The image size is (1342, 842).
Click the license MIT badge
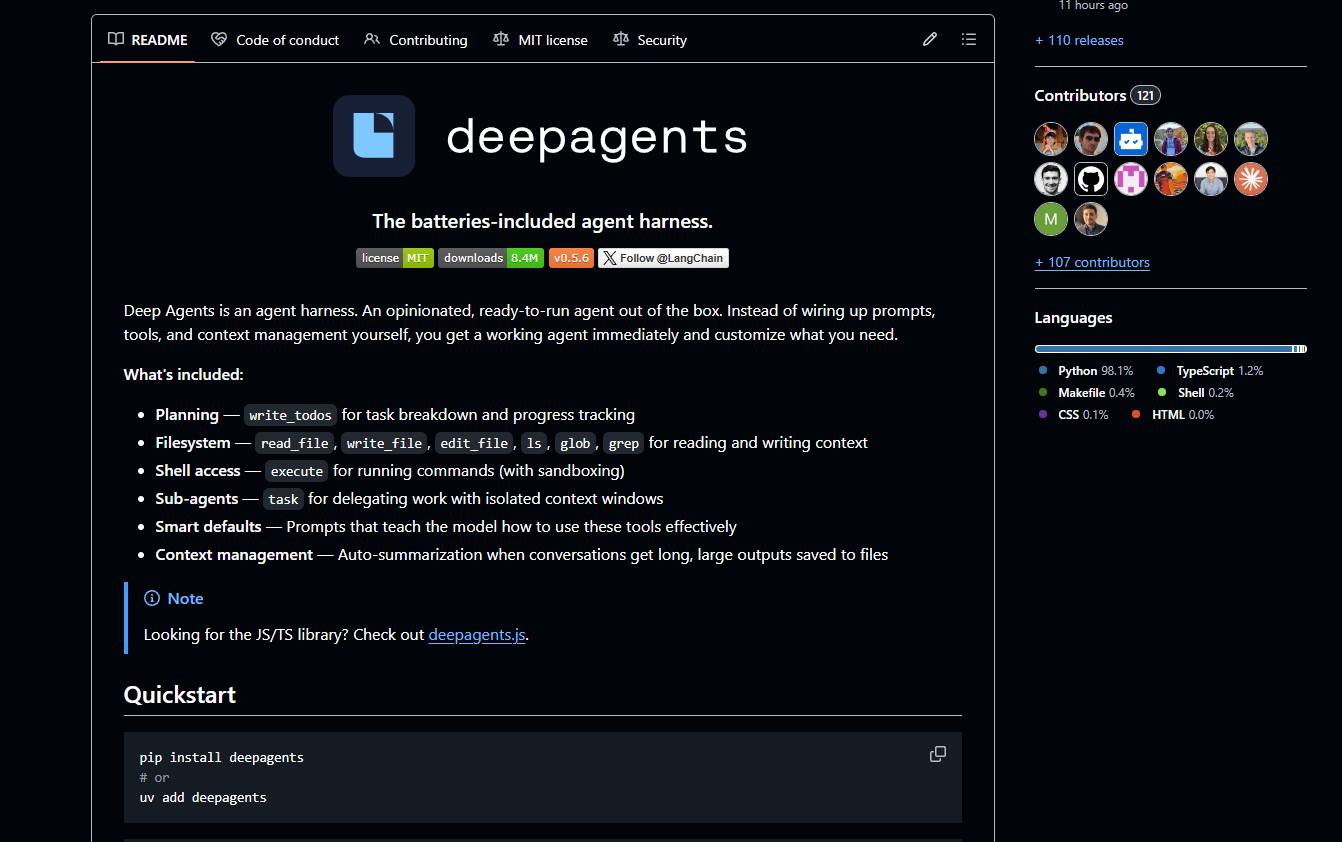[x=395, y=258]
